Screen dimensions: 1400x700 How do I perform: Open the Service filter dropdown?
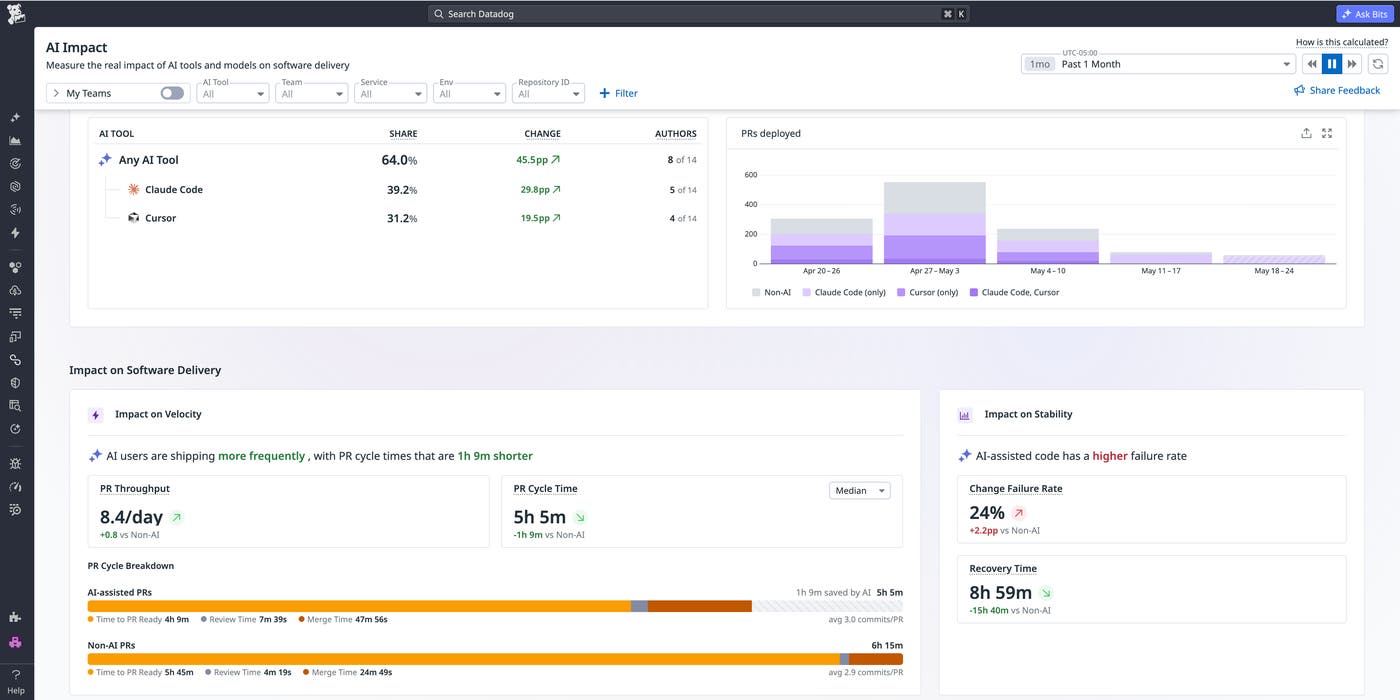point(390,93)
